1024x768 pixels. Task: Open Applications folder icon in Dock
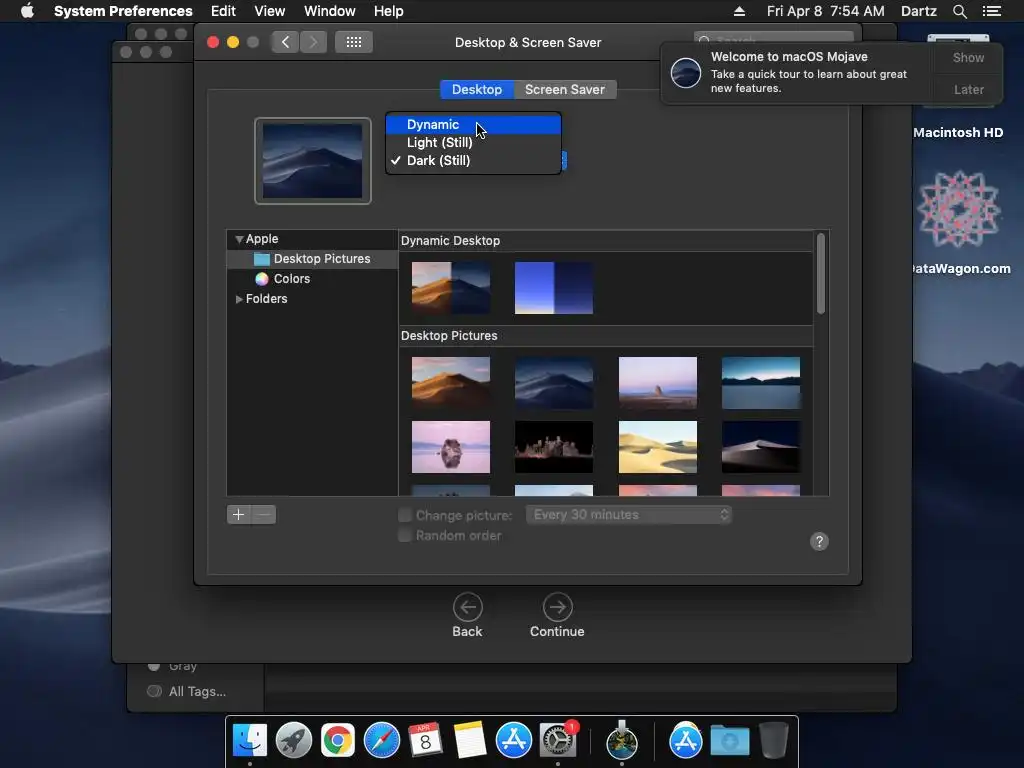coord(686,740)
